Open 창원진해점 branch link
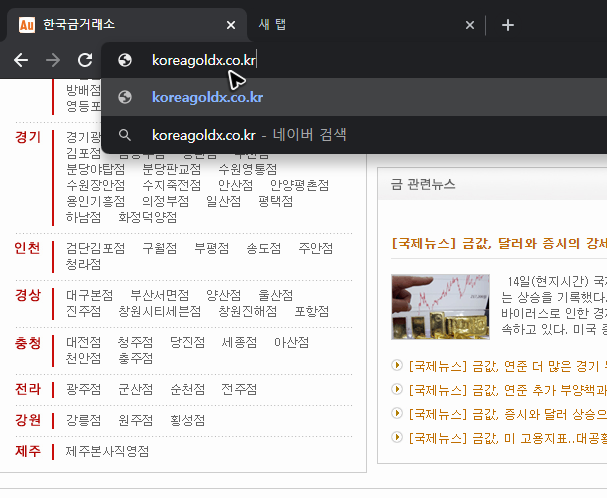Screen dimensions: 607x498 pyautogui.click(x=248, y=311)
